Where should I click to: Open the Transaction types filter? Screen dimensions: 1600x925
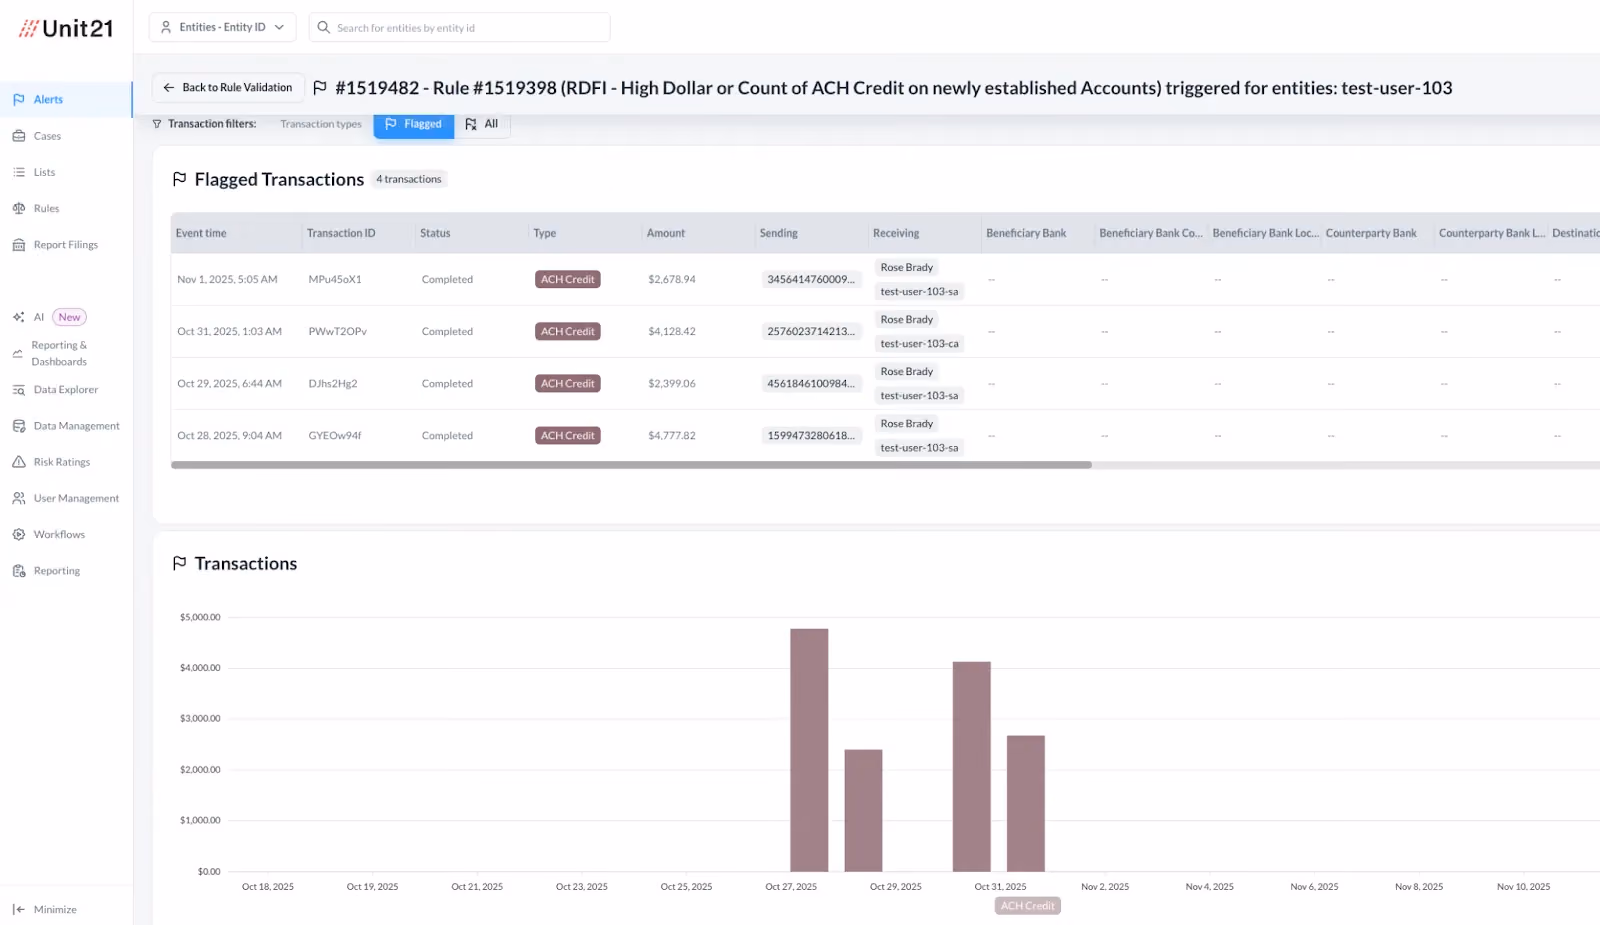tap(321, 124)
